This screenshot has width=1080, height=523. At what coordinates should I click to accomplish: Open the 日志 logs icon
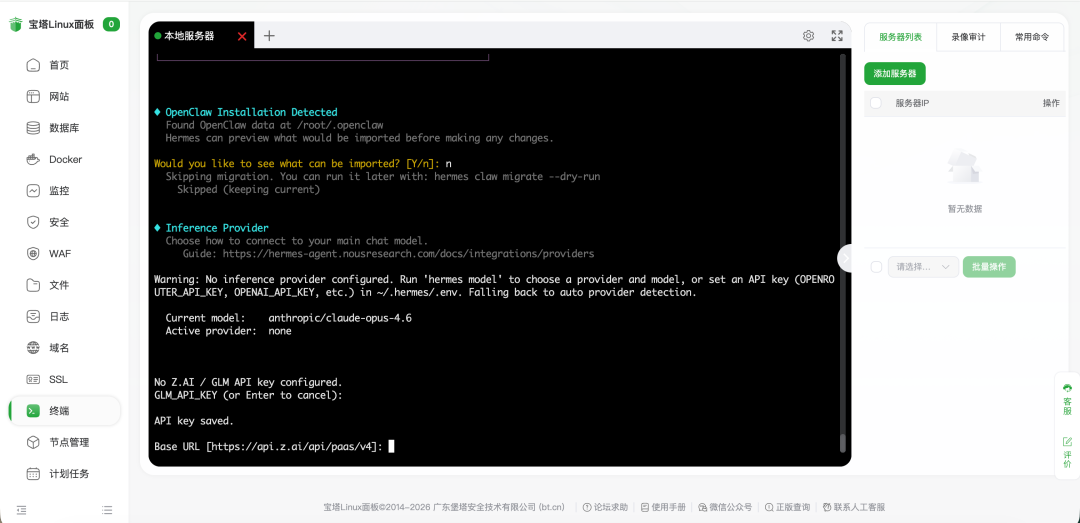point(33,317)
